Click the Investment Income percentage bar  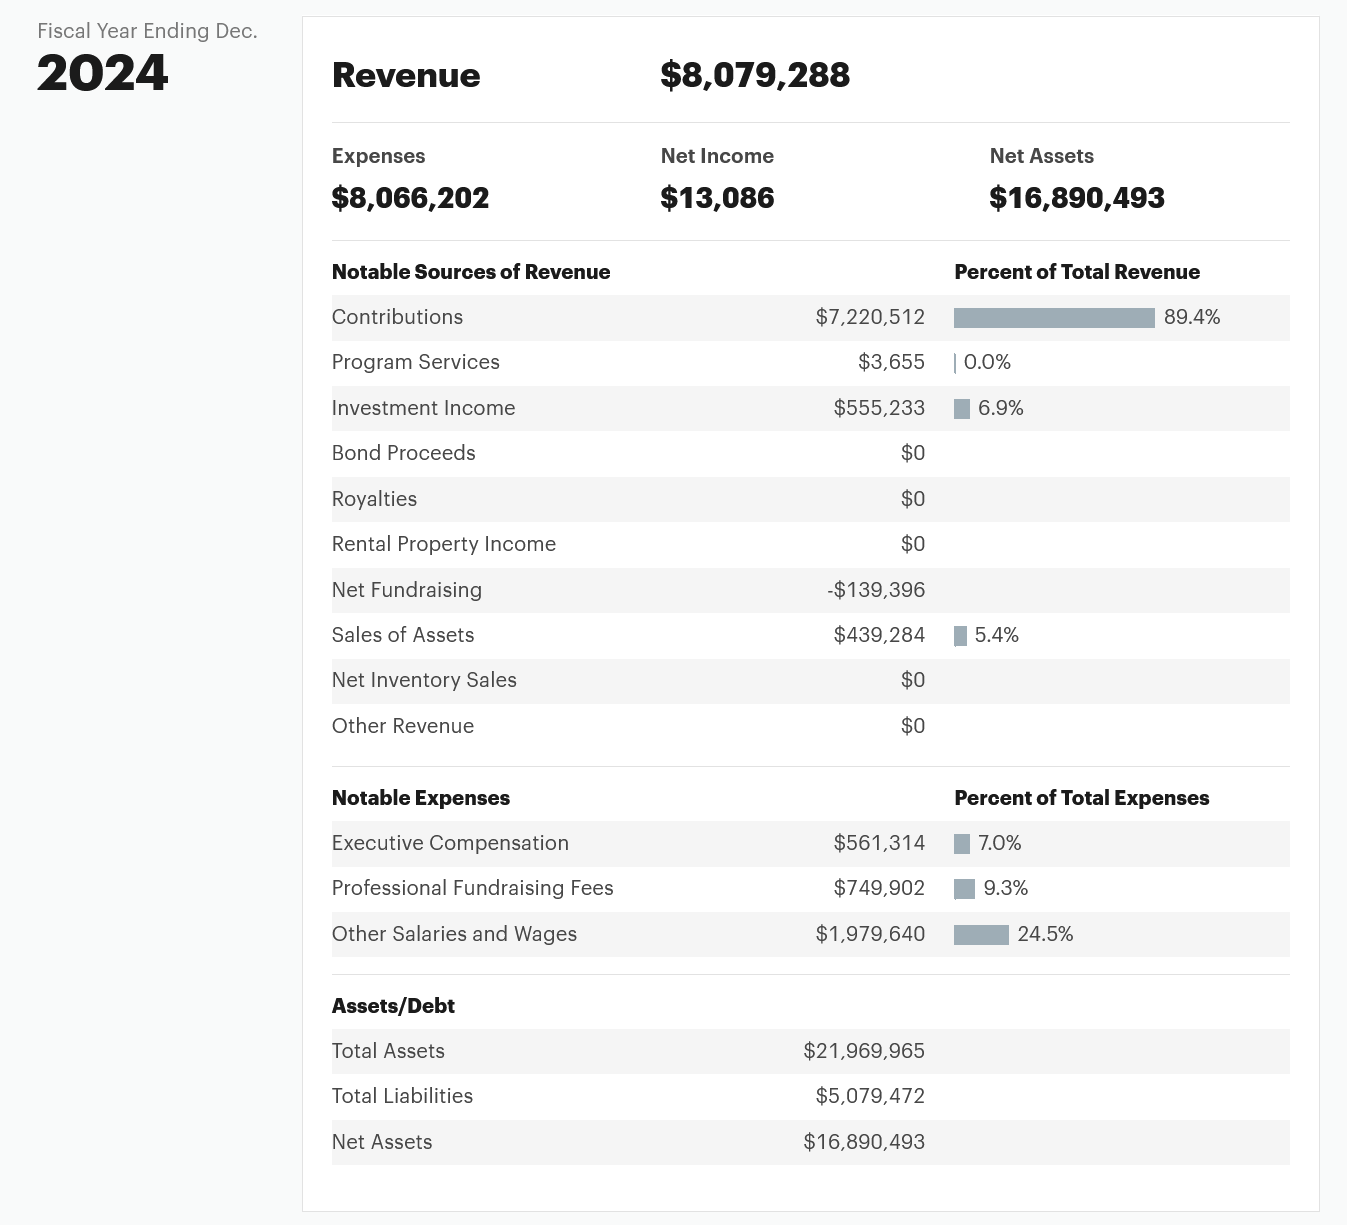pos(962,409)
